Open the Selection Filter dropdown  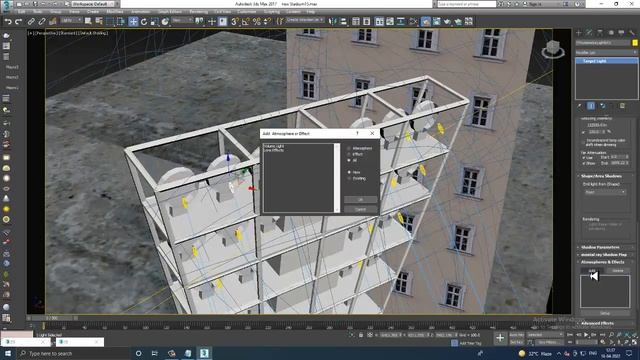tap(71, 20)
